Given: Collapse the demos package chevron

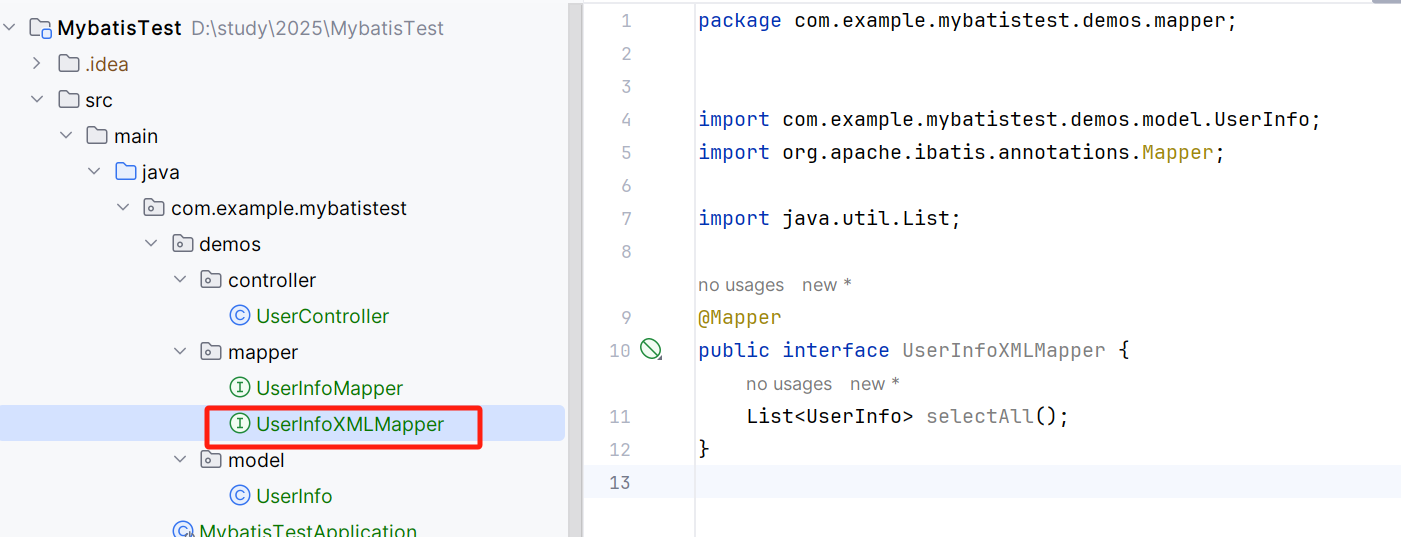Looking at the screenshot, I should [x=151, y=244].
